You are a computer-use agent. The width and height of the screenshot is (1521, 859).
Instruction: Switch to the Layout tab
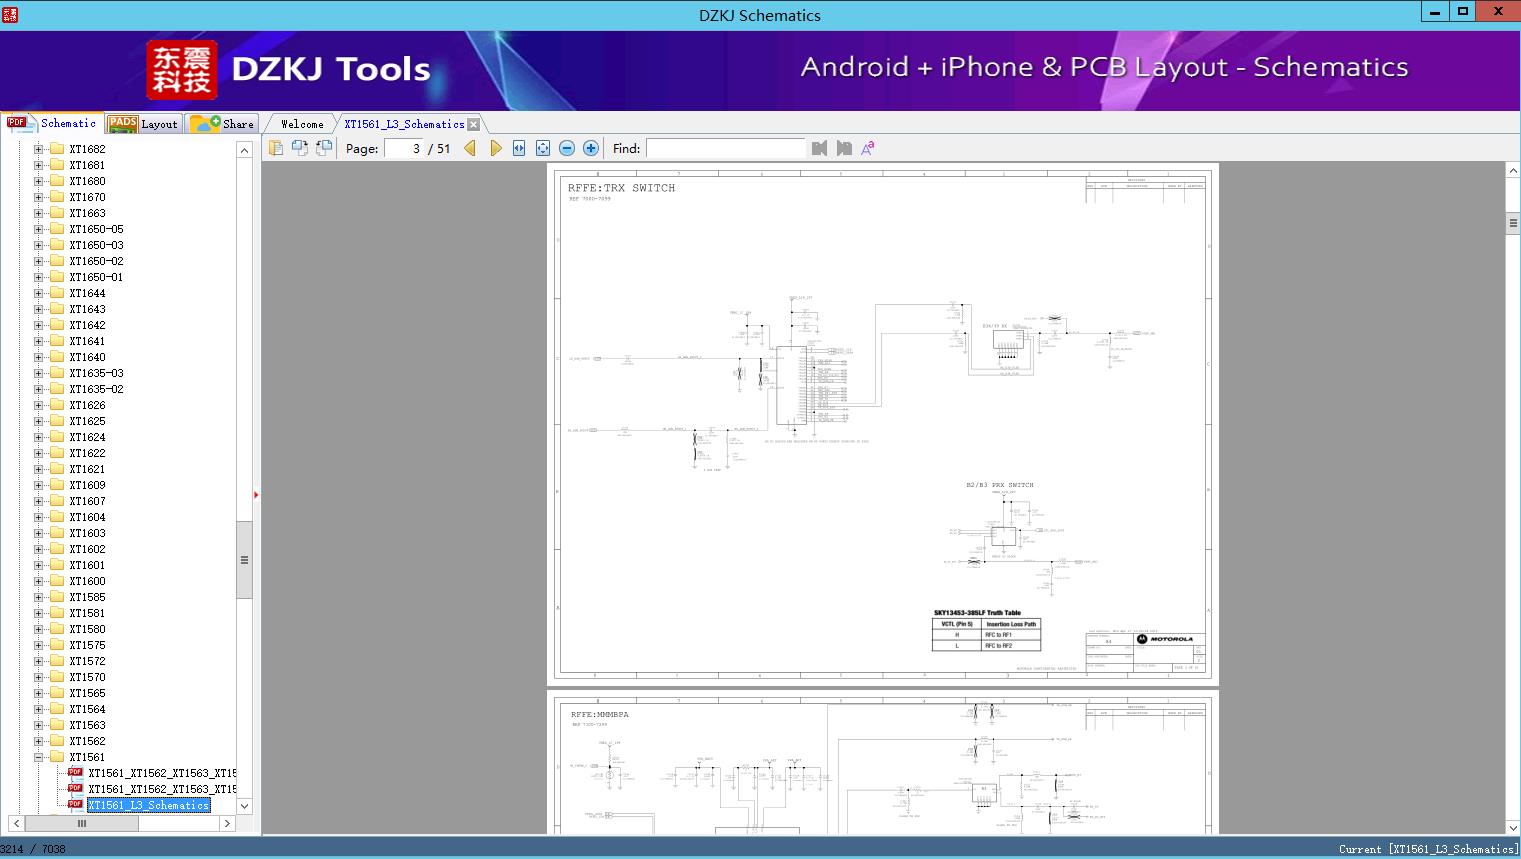click(144, 124)
